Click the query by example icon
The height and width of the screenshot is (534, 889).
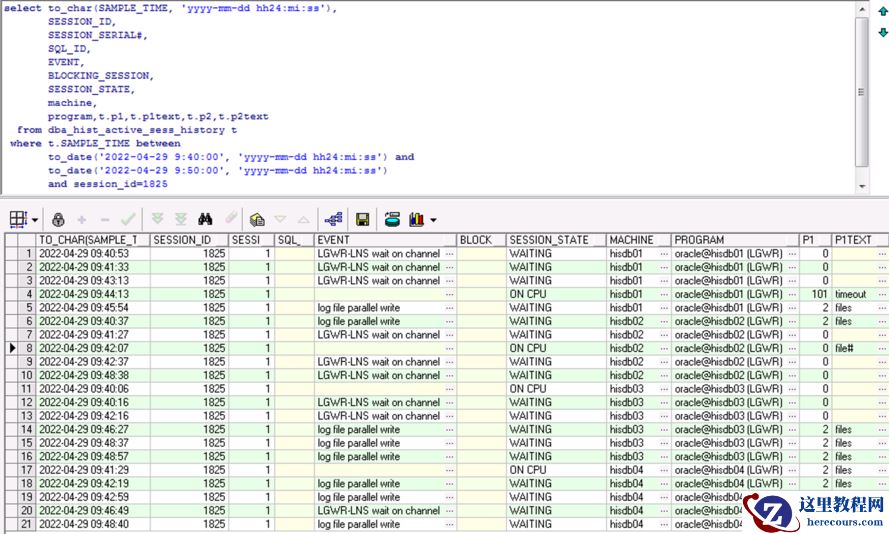(258, 219)
